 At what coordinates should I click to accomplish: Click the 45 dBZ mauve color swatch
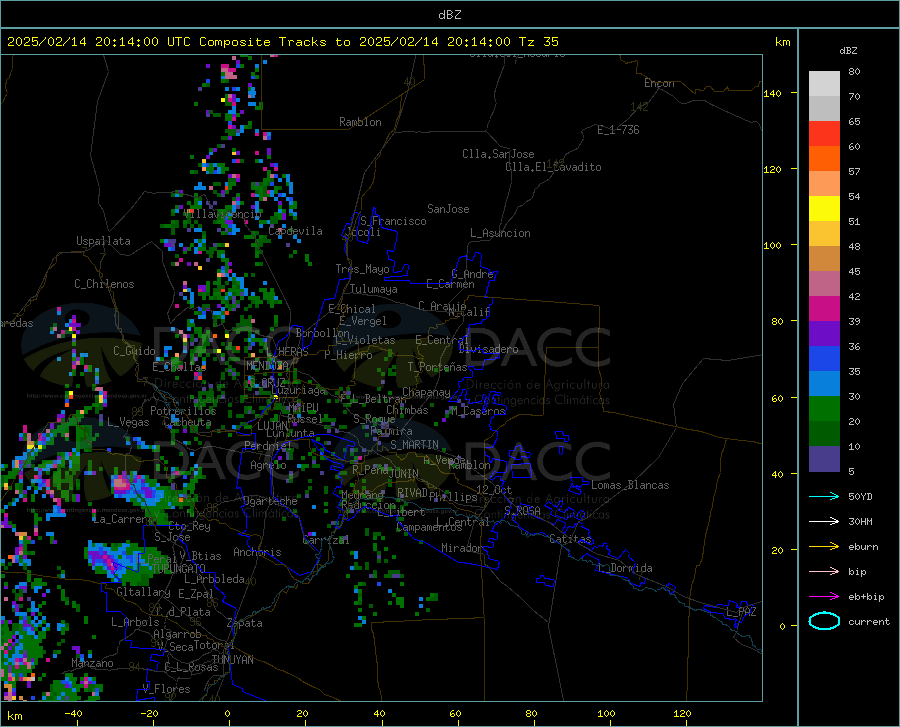point(824,284)
